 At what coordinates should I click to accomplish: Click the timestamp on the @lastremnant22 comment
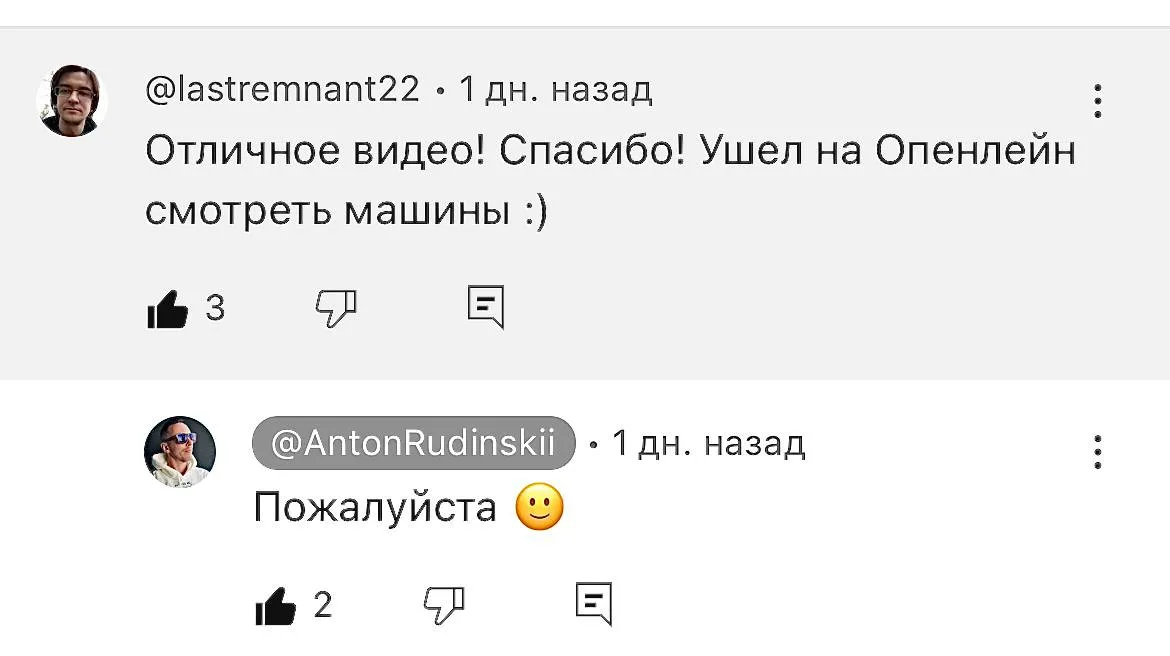(x=555, y=90)
